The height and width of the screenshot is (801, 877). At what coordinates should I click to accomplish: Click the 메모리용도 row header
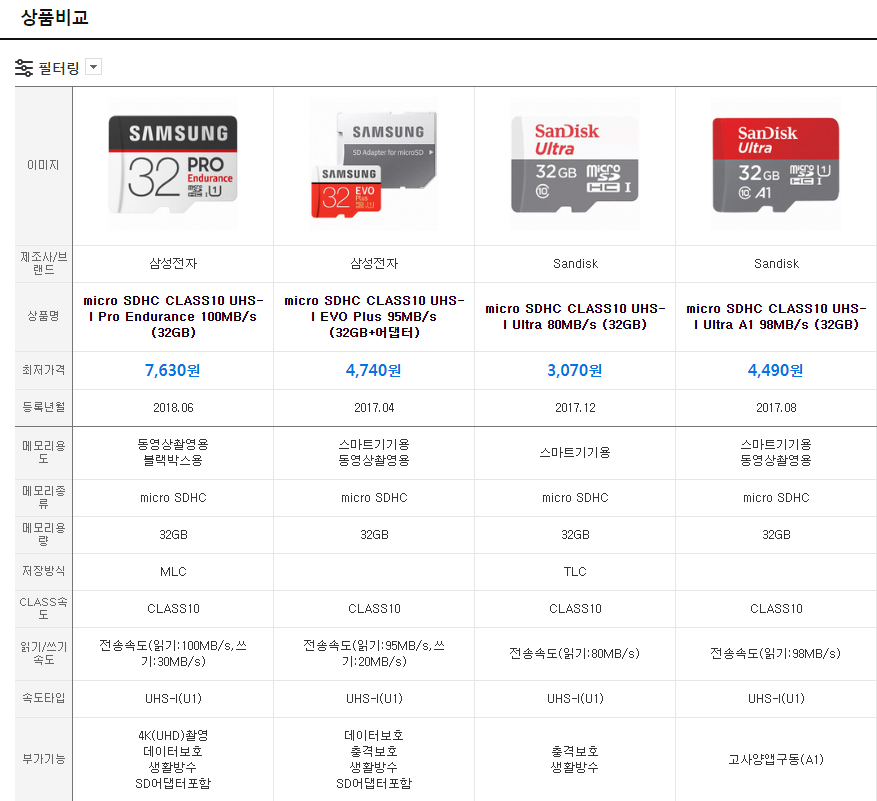44,452
